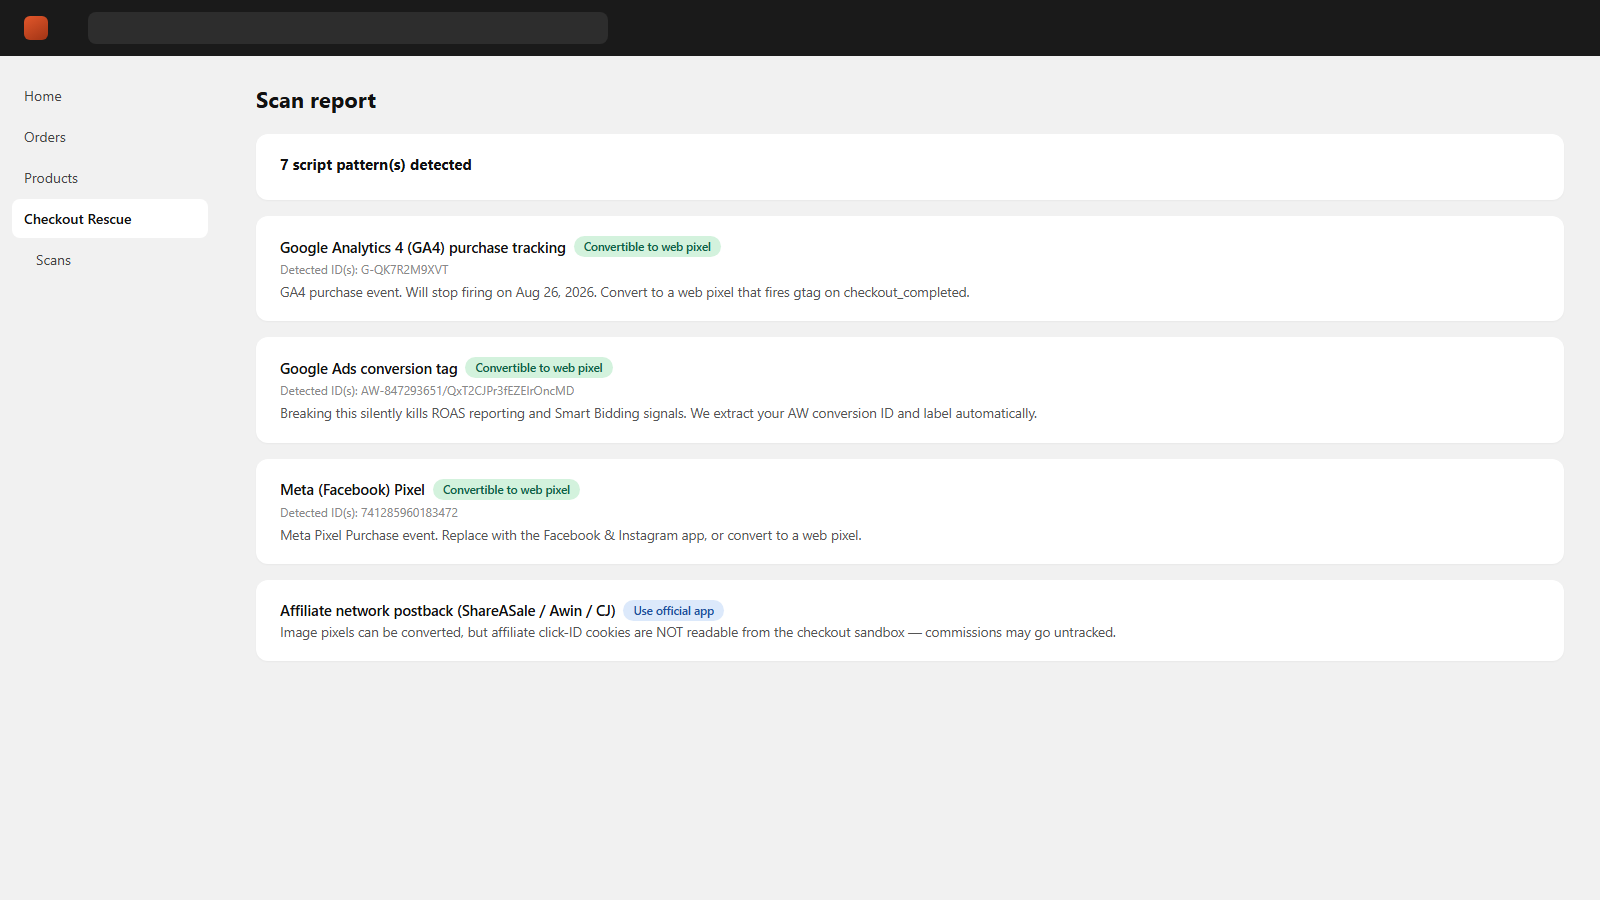Click detected ID 741285960183472 line

coord(369,513)
